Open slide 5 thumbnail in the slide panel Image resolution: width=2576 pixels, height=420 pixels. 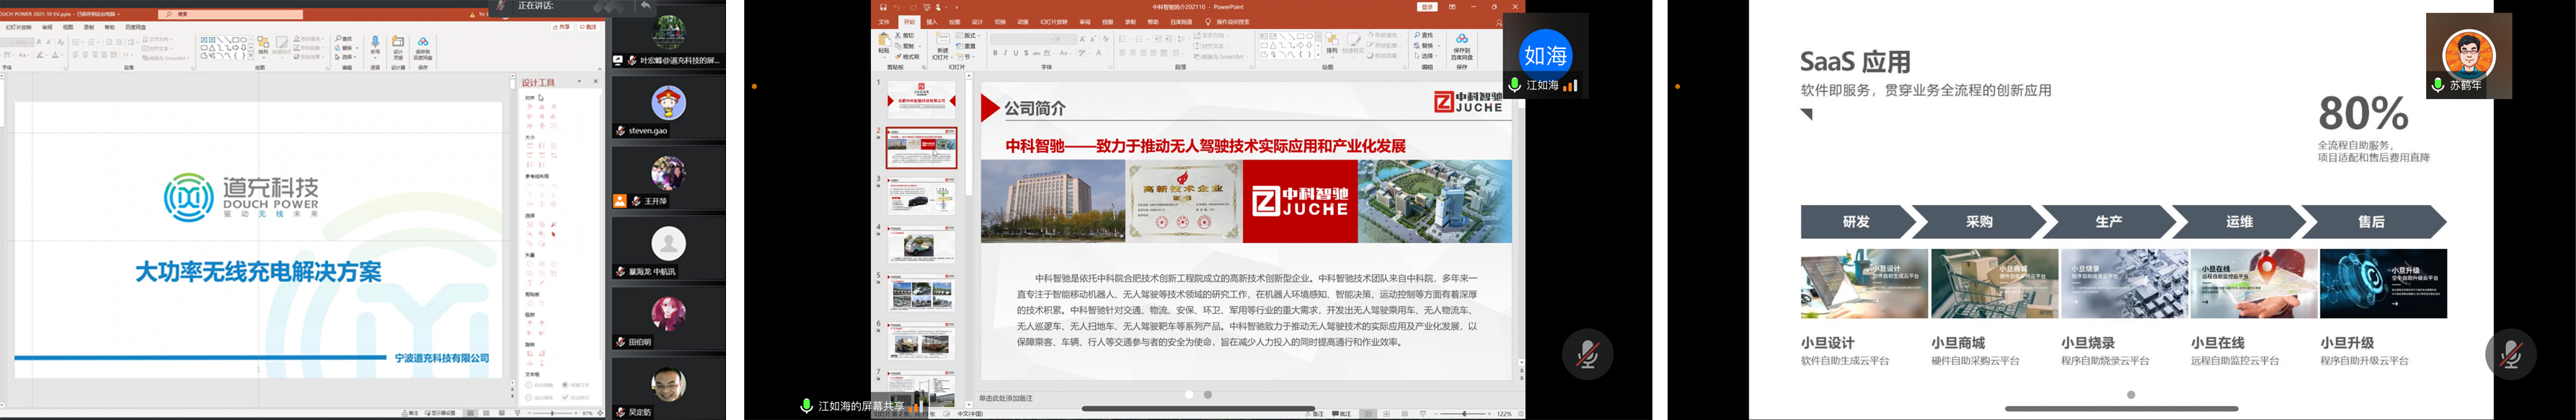(921, 293)
